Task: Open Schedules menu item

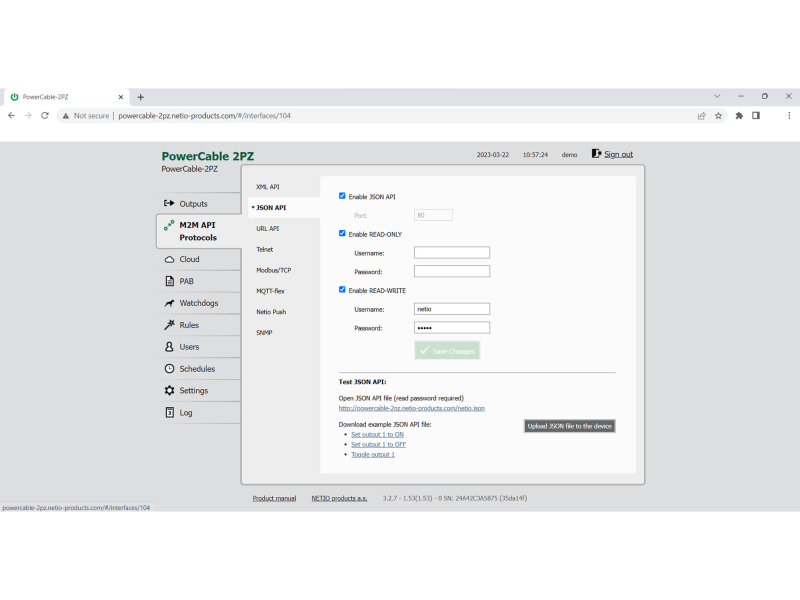Action: tap(199, 368)
